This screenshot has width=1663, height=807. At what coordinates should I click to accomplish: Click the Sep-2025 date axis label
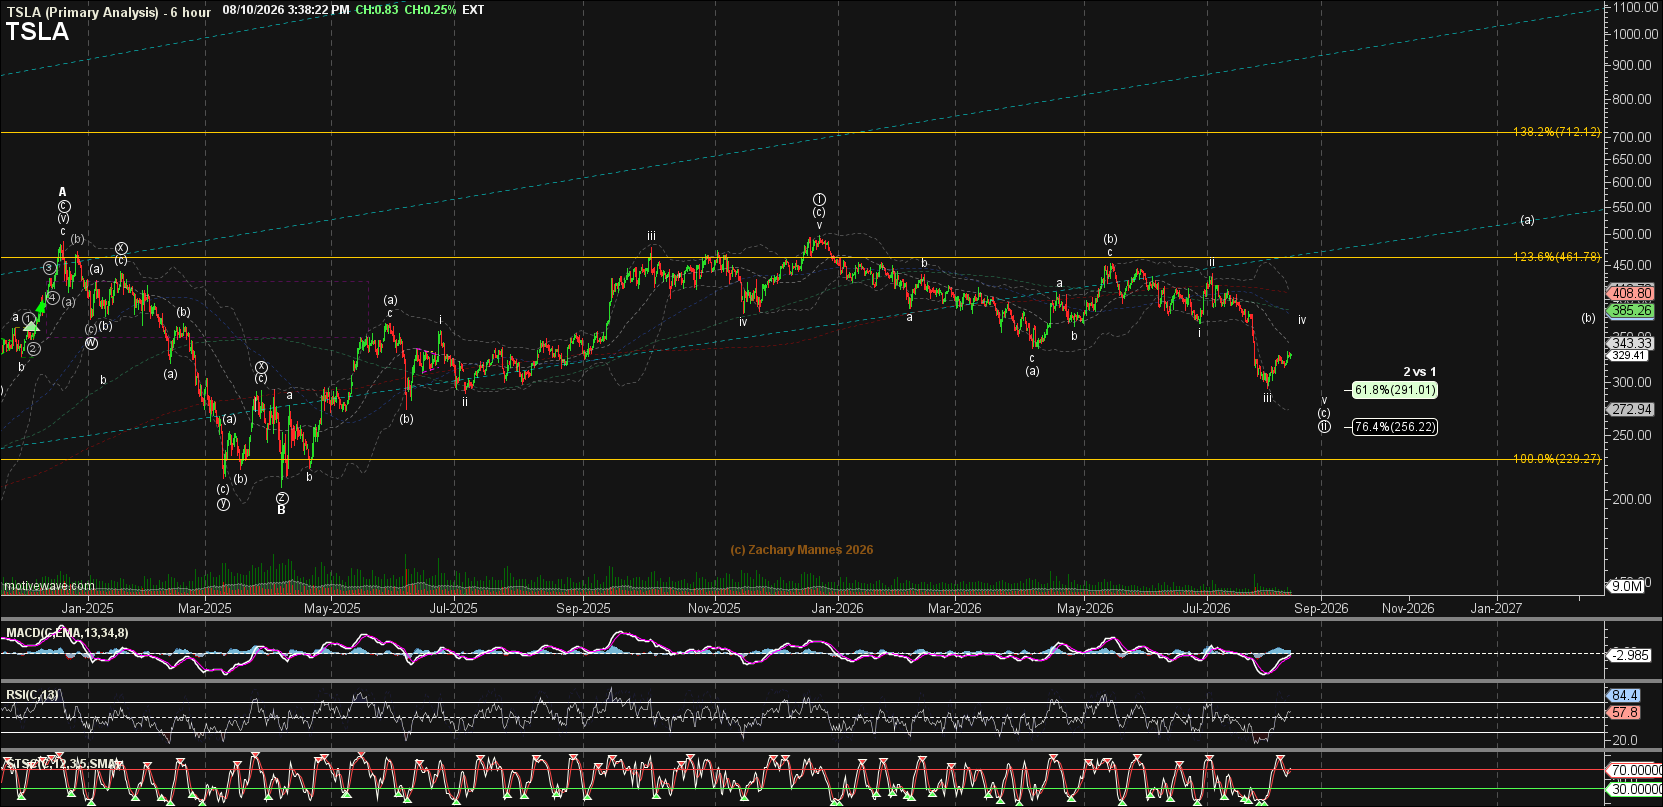tap(583, 608)
